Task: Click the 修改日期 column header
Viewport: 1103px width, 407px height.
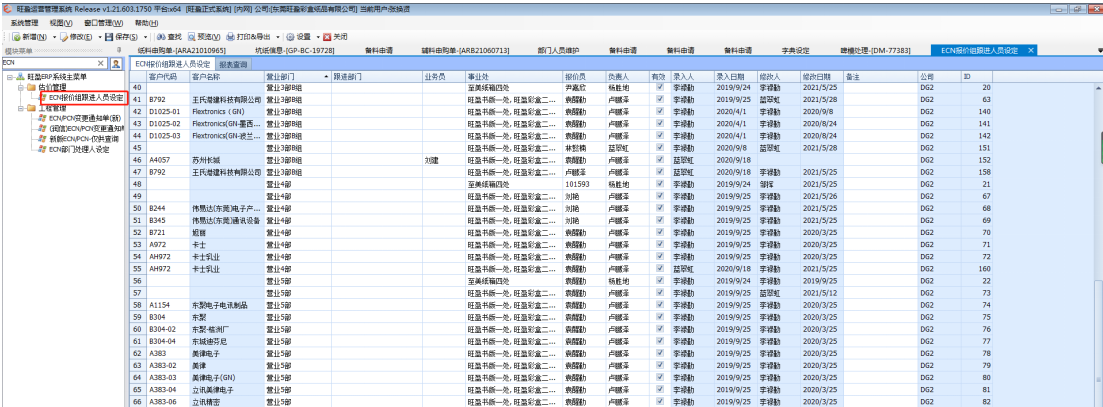Action: 822,76
